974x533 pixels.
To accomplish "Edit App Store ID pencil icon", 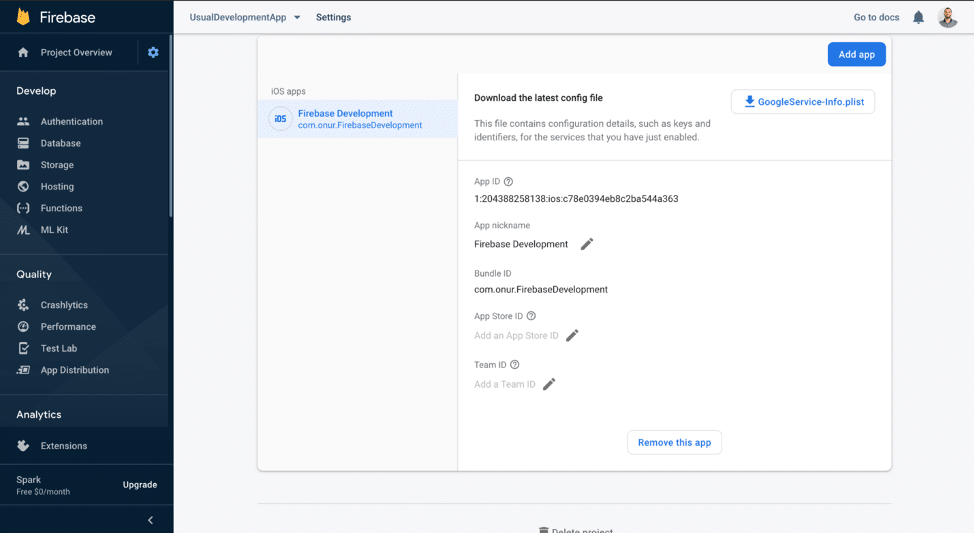I will pos(572,335).
